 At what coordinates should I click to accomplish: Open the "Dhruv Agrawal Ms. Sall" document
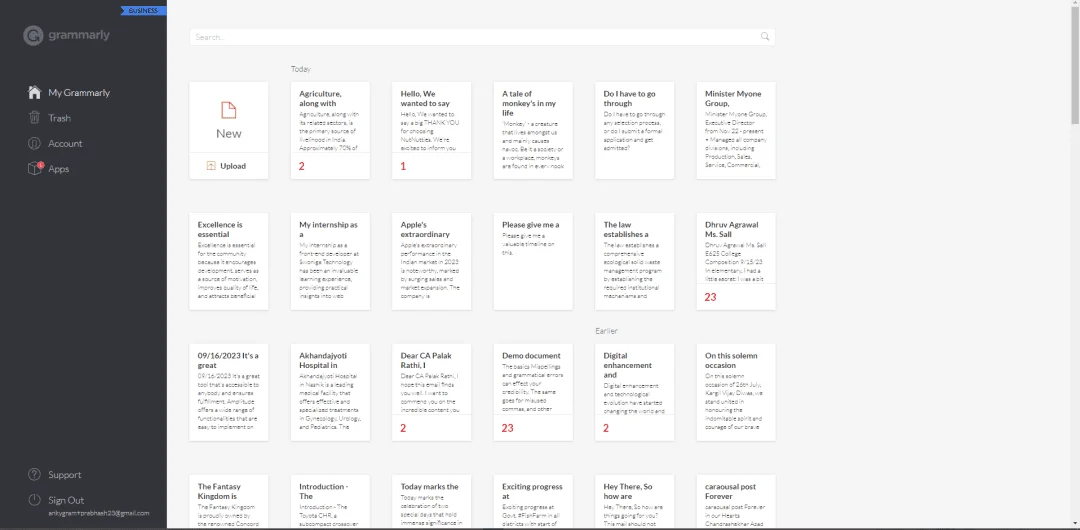[x=736, y=261]
